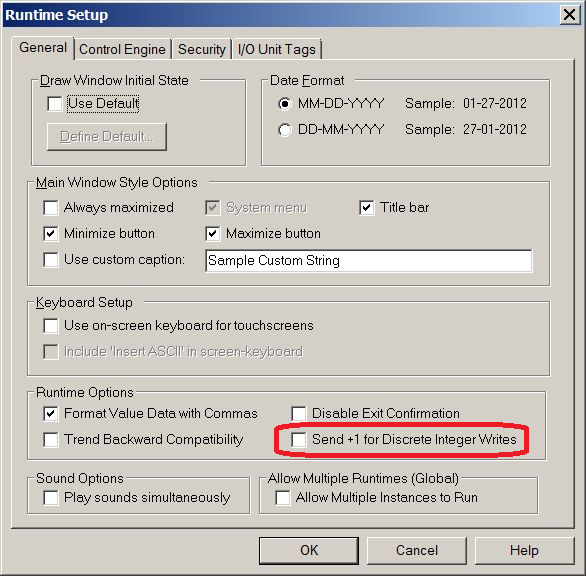This screenshot has width=586, height=576.
Task: Click the OK button
Action: coord(309,551)
